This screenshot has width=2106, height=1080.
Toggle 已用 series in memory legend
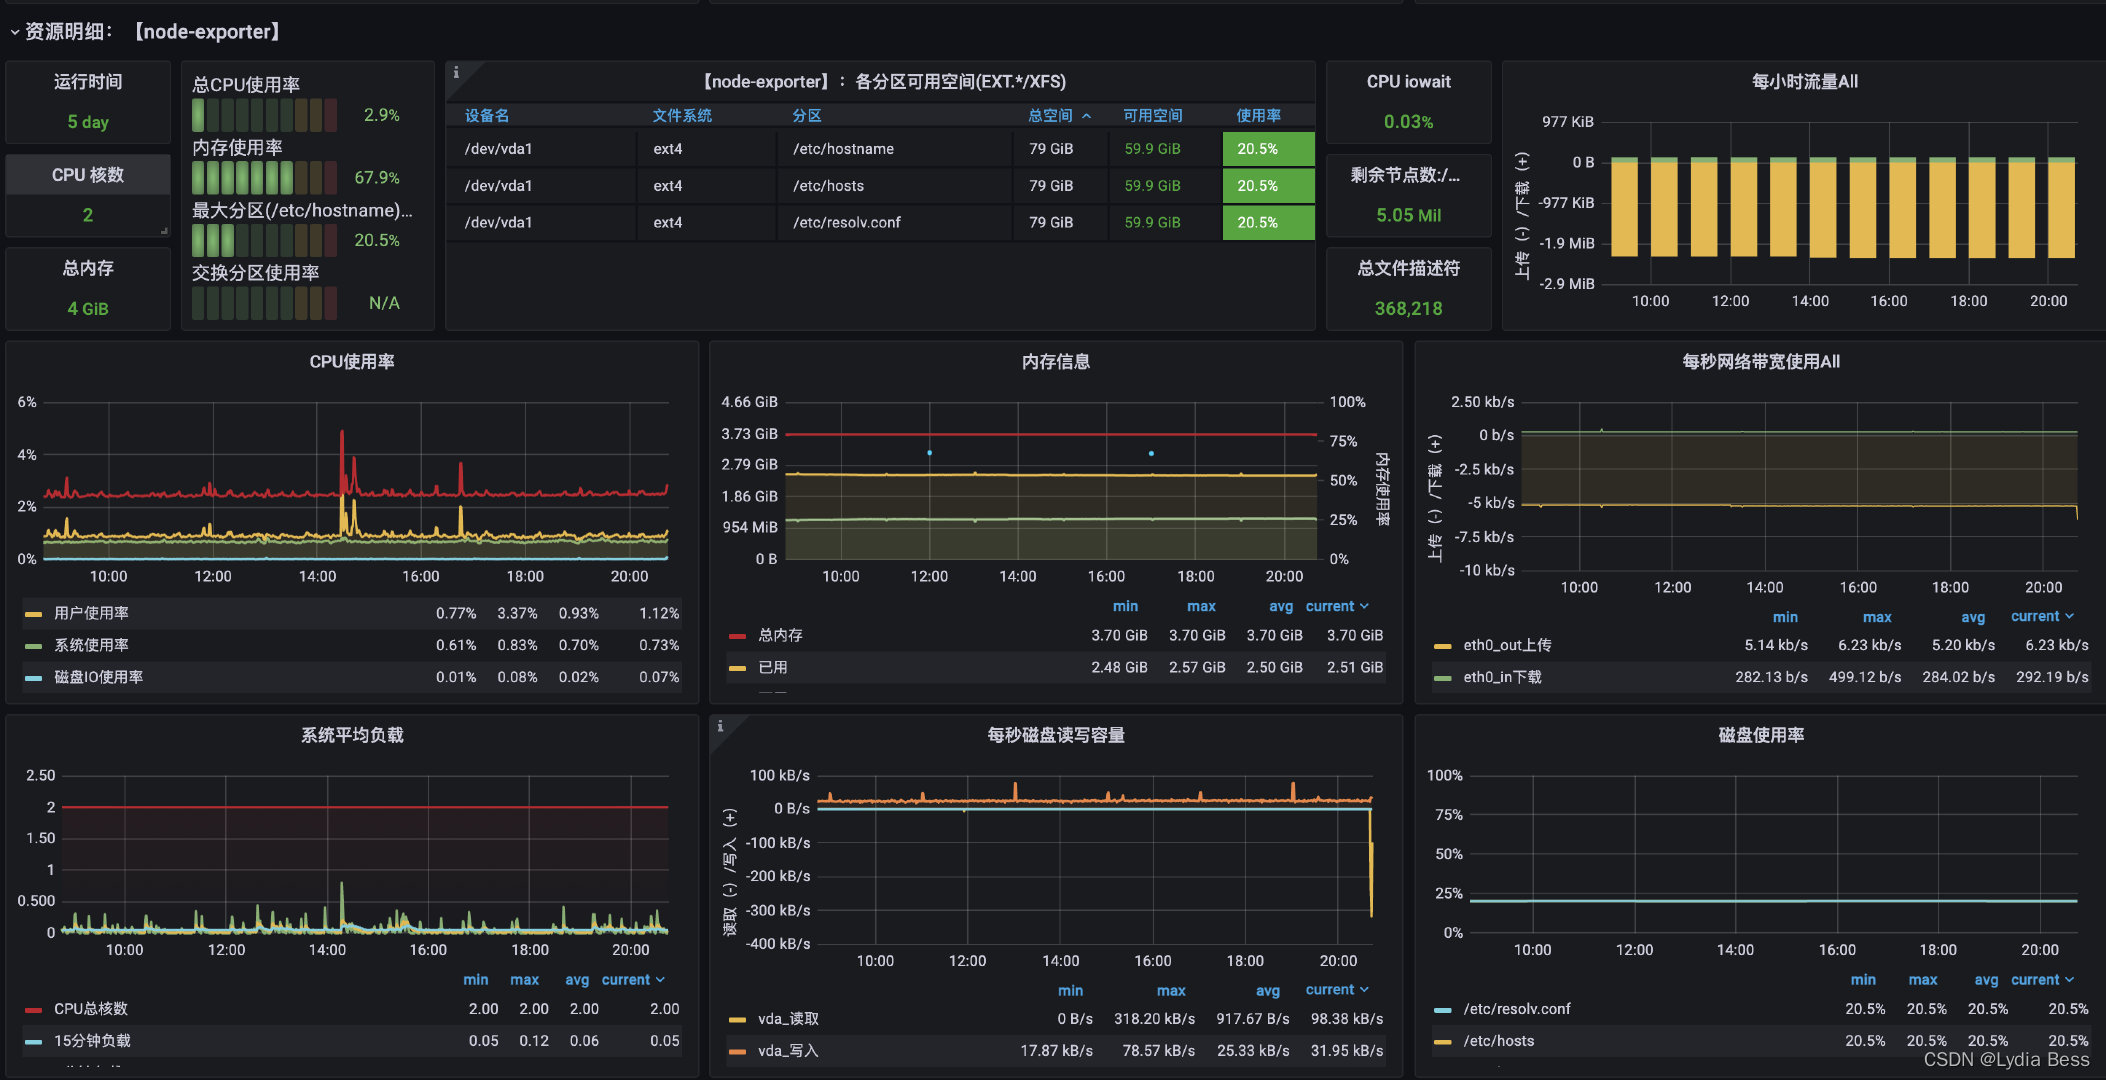[x=772, y=667]
